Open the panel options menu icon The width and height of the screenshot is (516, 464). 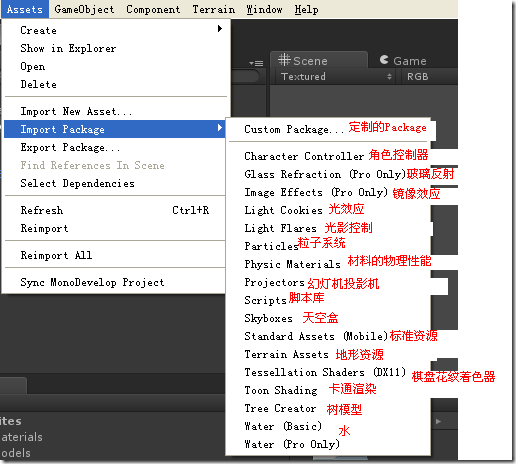[x=256, y=63]
